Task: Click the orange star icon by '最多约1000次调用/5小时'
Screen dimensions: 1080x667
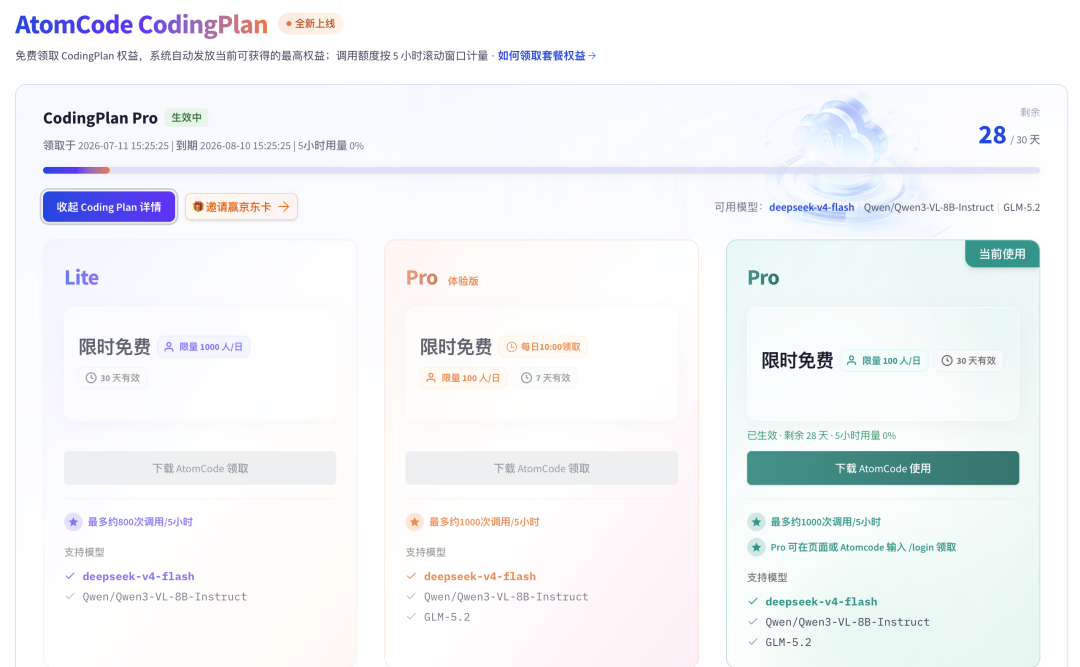Action: click(415, 522)
